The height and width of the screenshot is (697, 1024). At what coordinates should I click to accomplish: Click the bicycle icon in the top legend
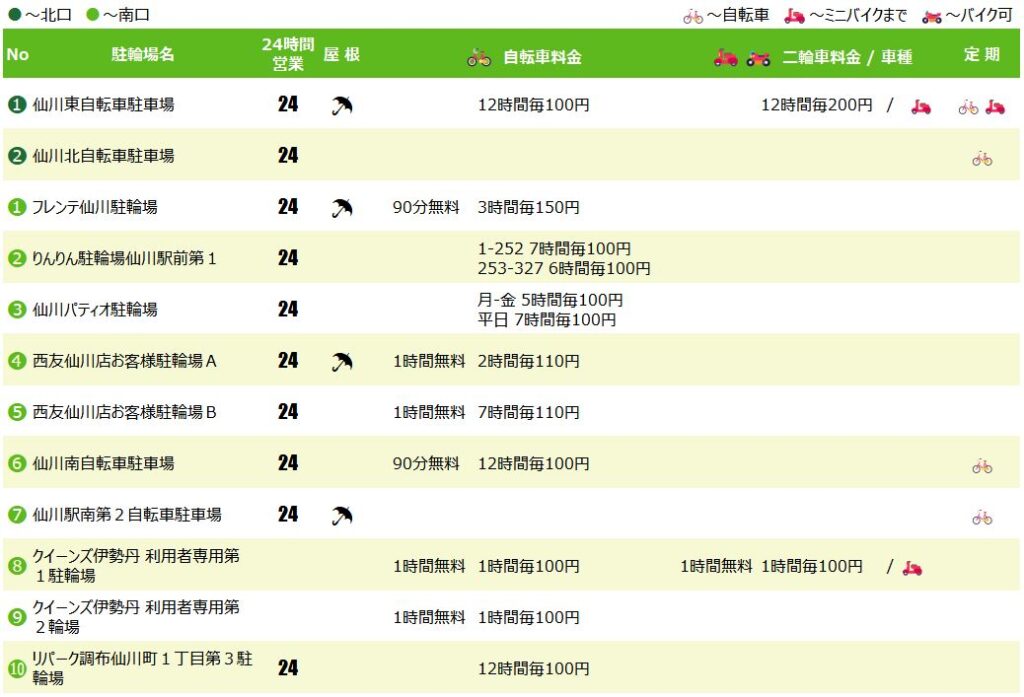pos(693,16)
